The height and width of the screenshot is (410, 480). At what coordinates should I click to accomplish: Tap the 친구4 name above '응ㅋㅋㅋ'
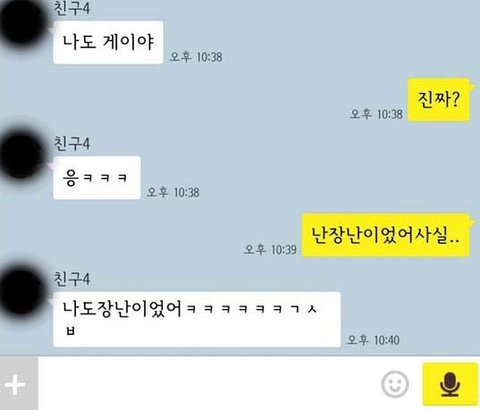pyautogui.click(x=72, y=144)
